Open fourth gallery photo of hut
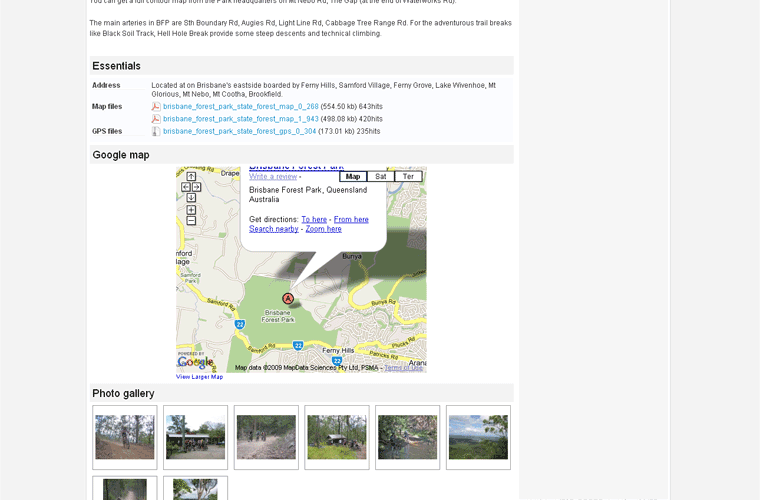 (x=337, y=438)
